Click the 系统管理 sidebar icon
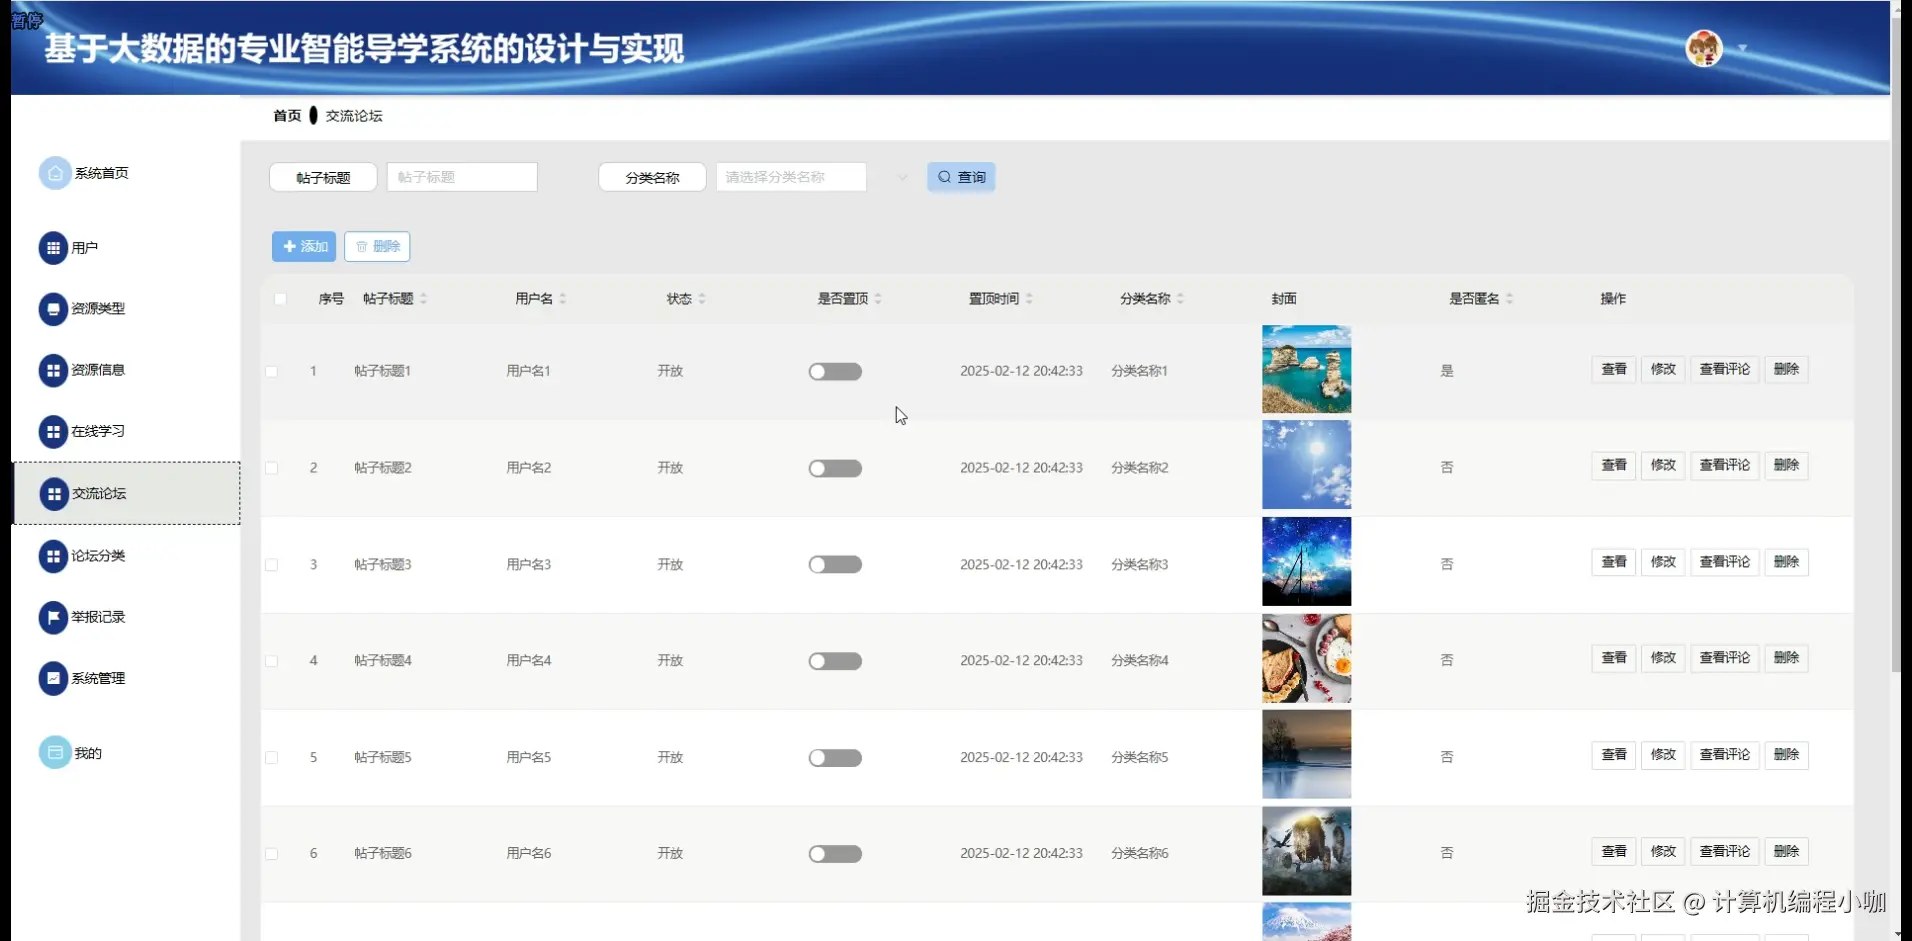 click(53, 679)
